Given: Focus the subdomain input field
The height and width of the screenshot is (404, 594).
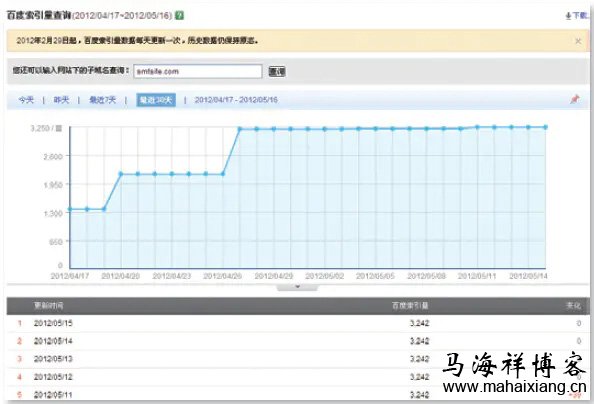Looking at the screenshot, I should pyautogui.click(x=198, y=71).
